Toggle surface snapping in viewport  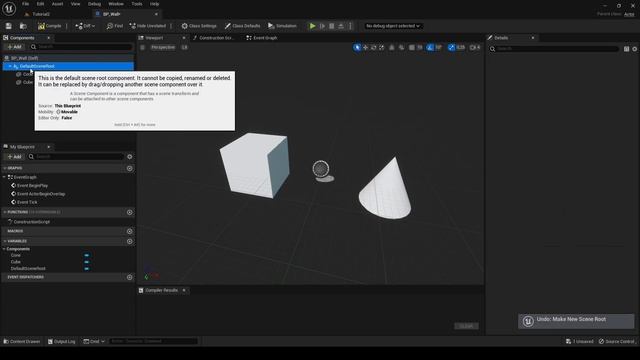[402, 47]
